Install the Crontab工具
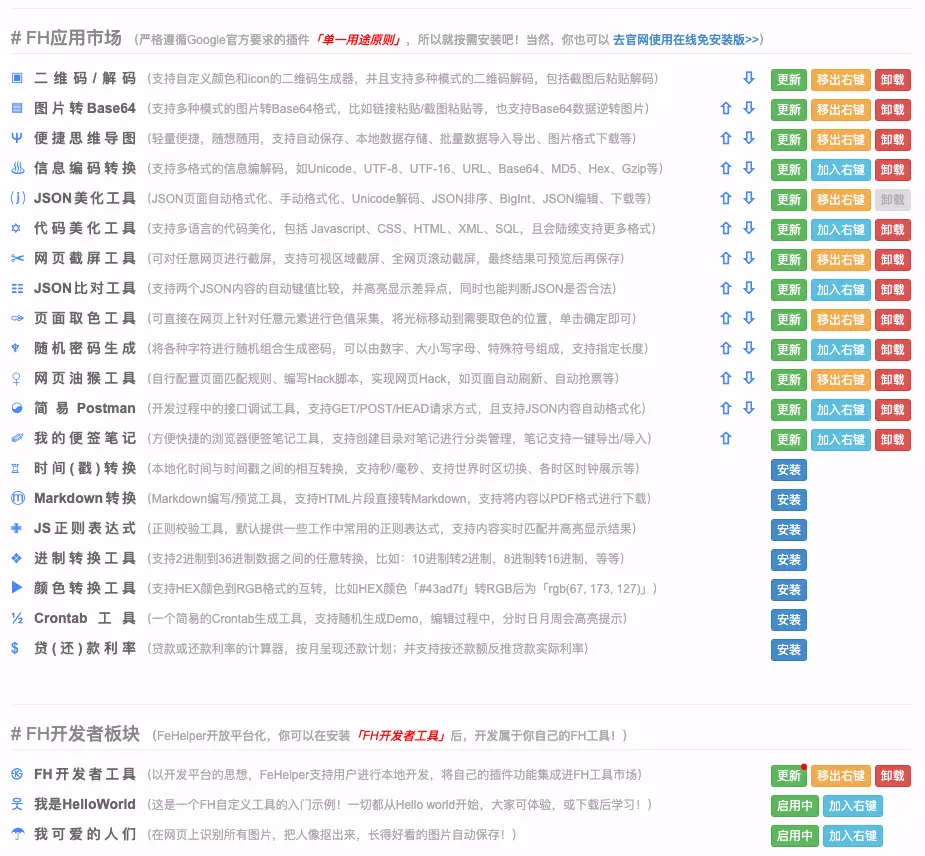 [788, 620]
